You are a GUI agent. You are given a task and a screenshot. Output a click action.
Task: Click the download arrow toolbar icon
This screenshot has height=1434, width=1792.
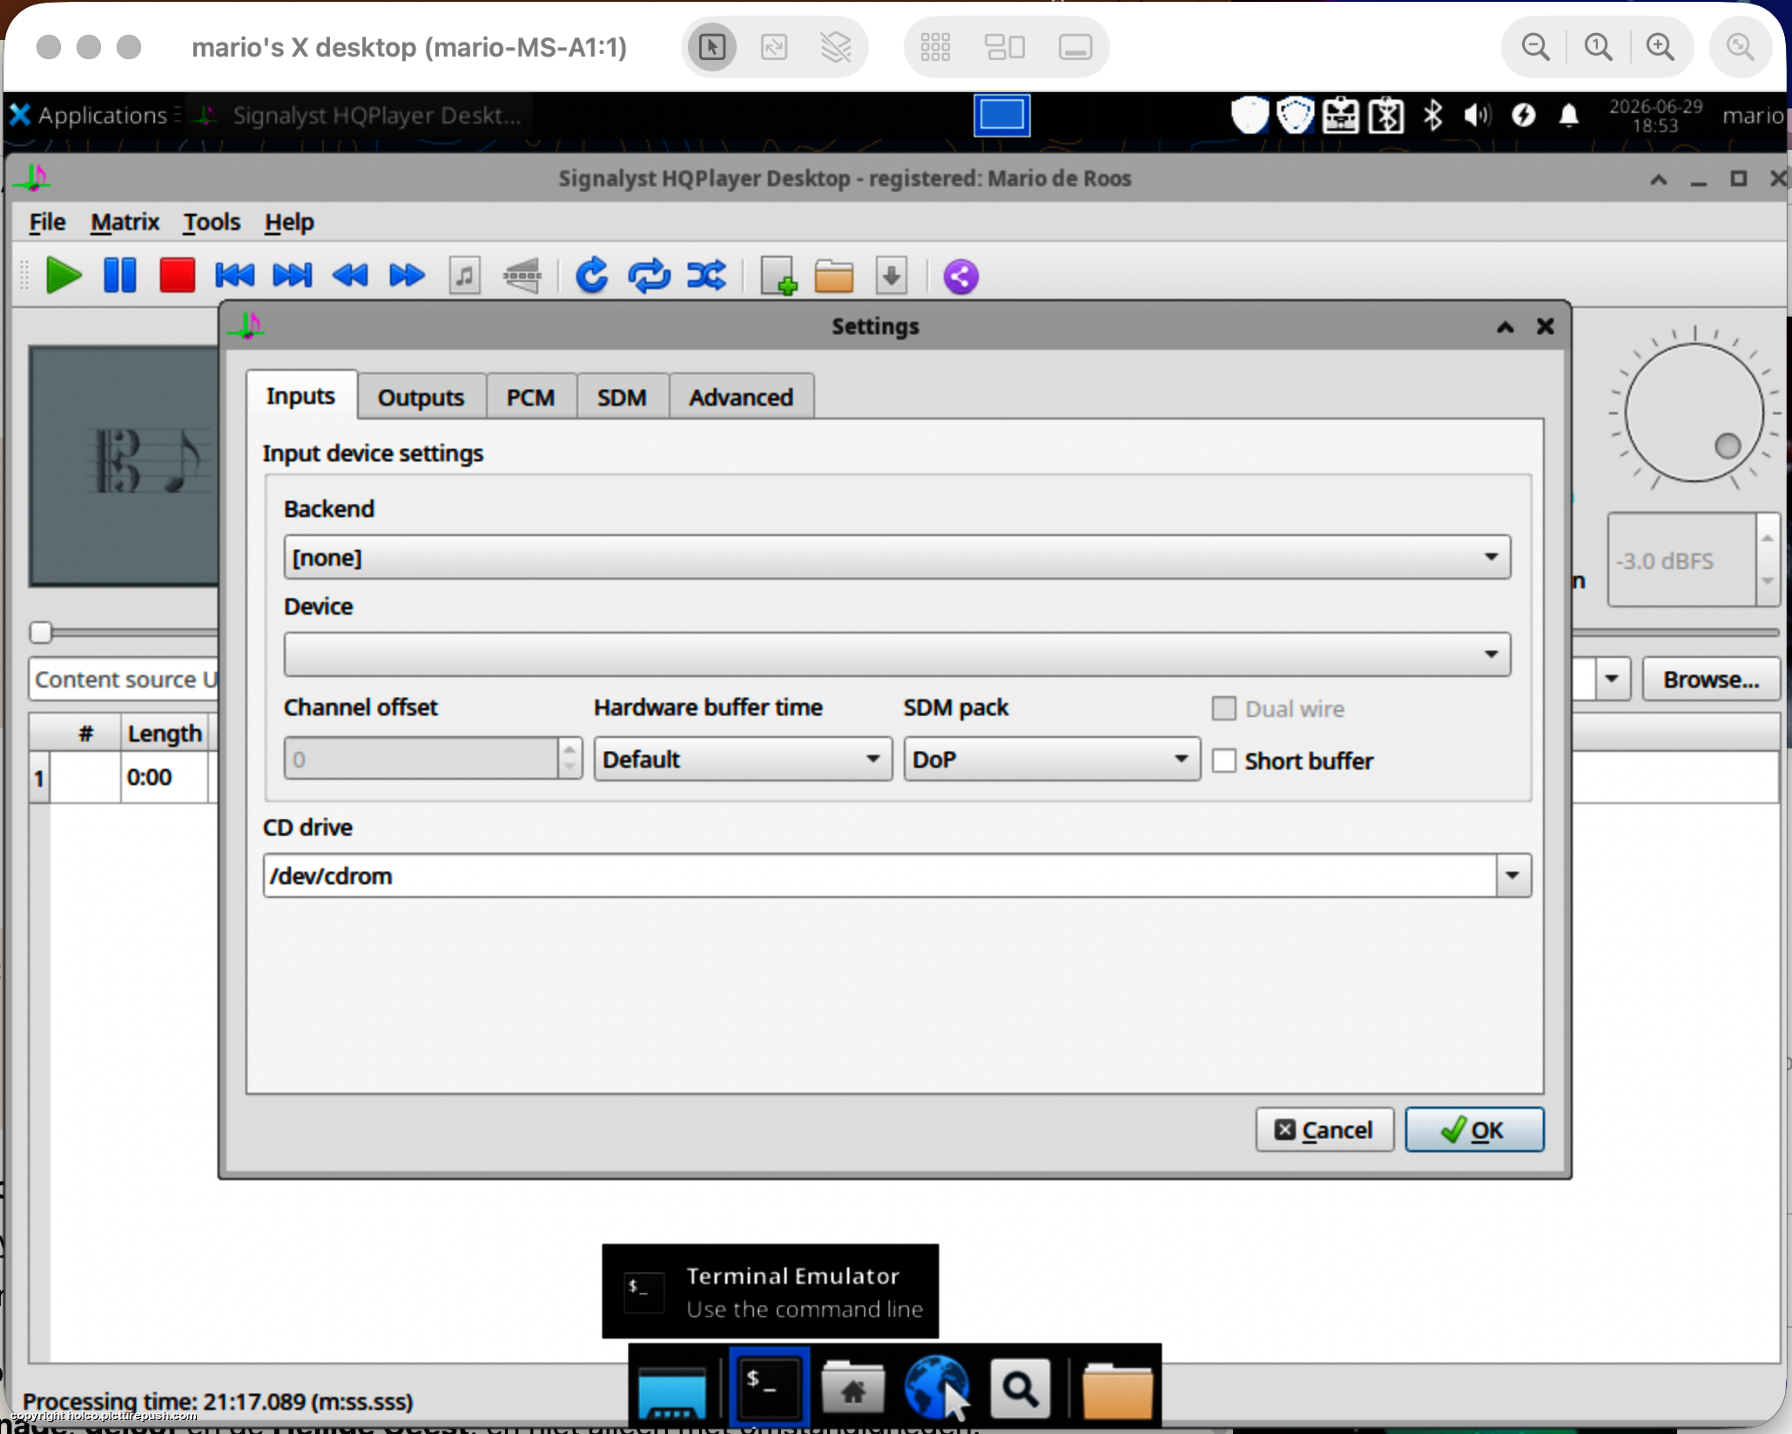pyautogui.click(x=891, y=276)
